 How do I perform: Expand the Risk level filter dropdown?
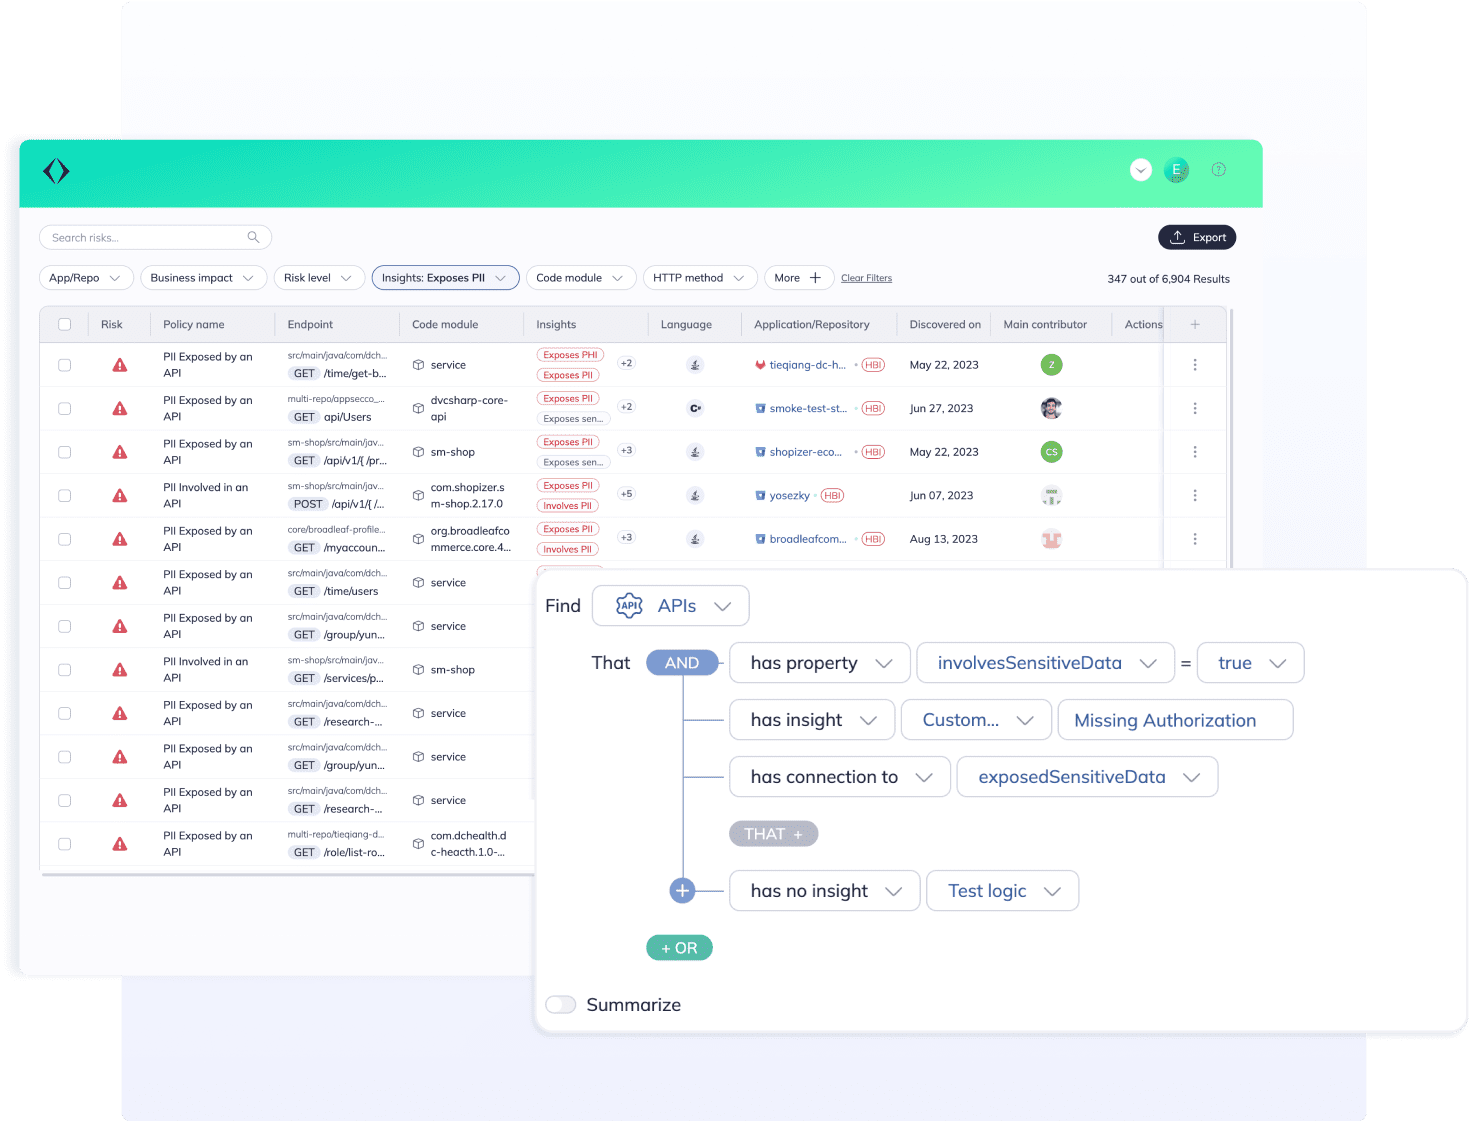(318, 278)
